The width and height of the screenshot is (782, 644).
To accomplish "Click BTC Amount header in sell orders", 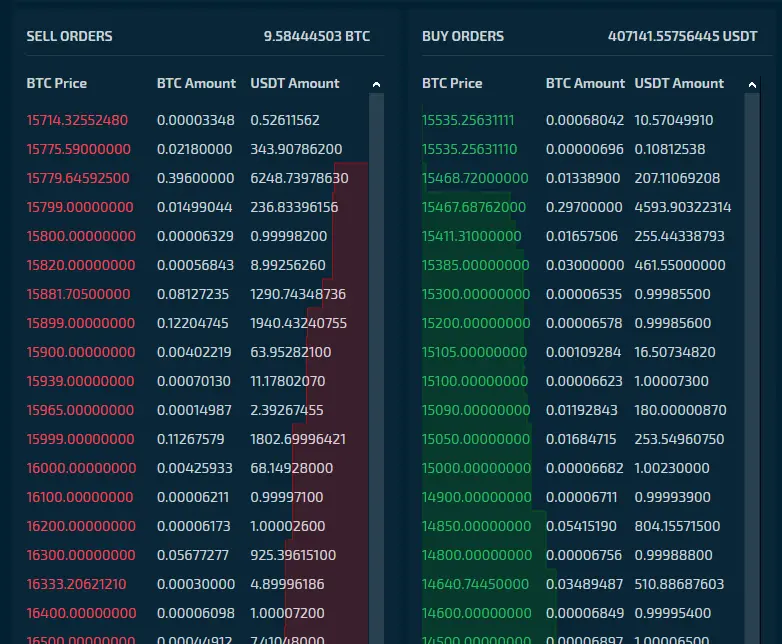I will point(196,83).
